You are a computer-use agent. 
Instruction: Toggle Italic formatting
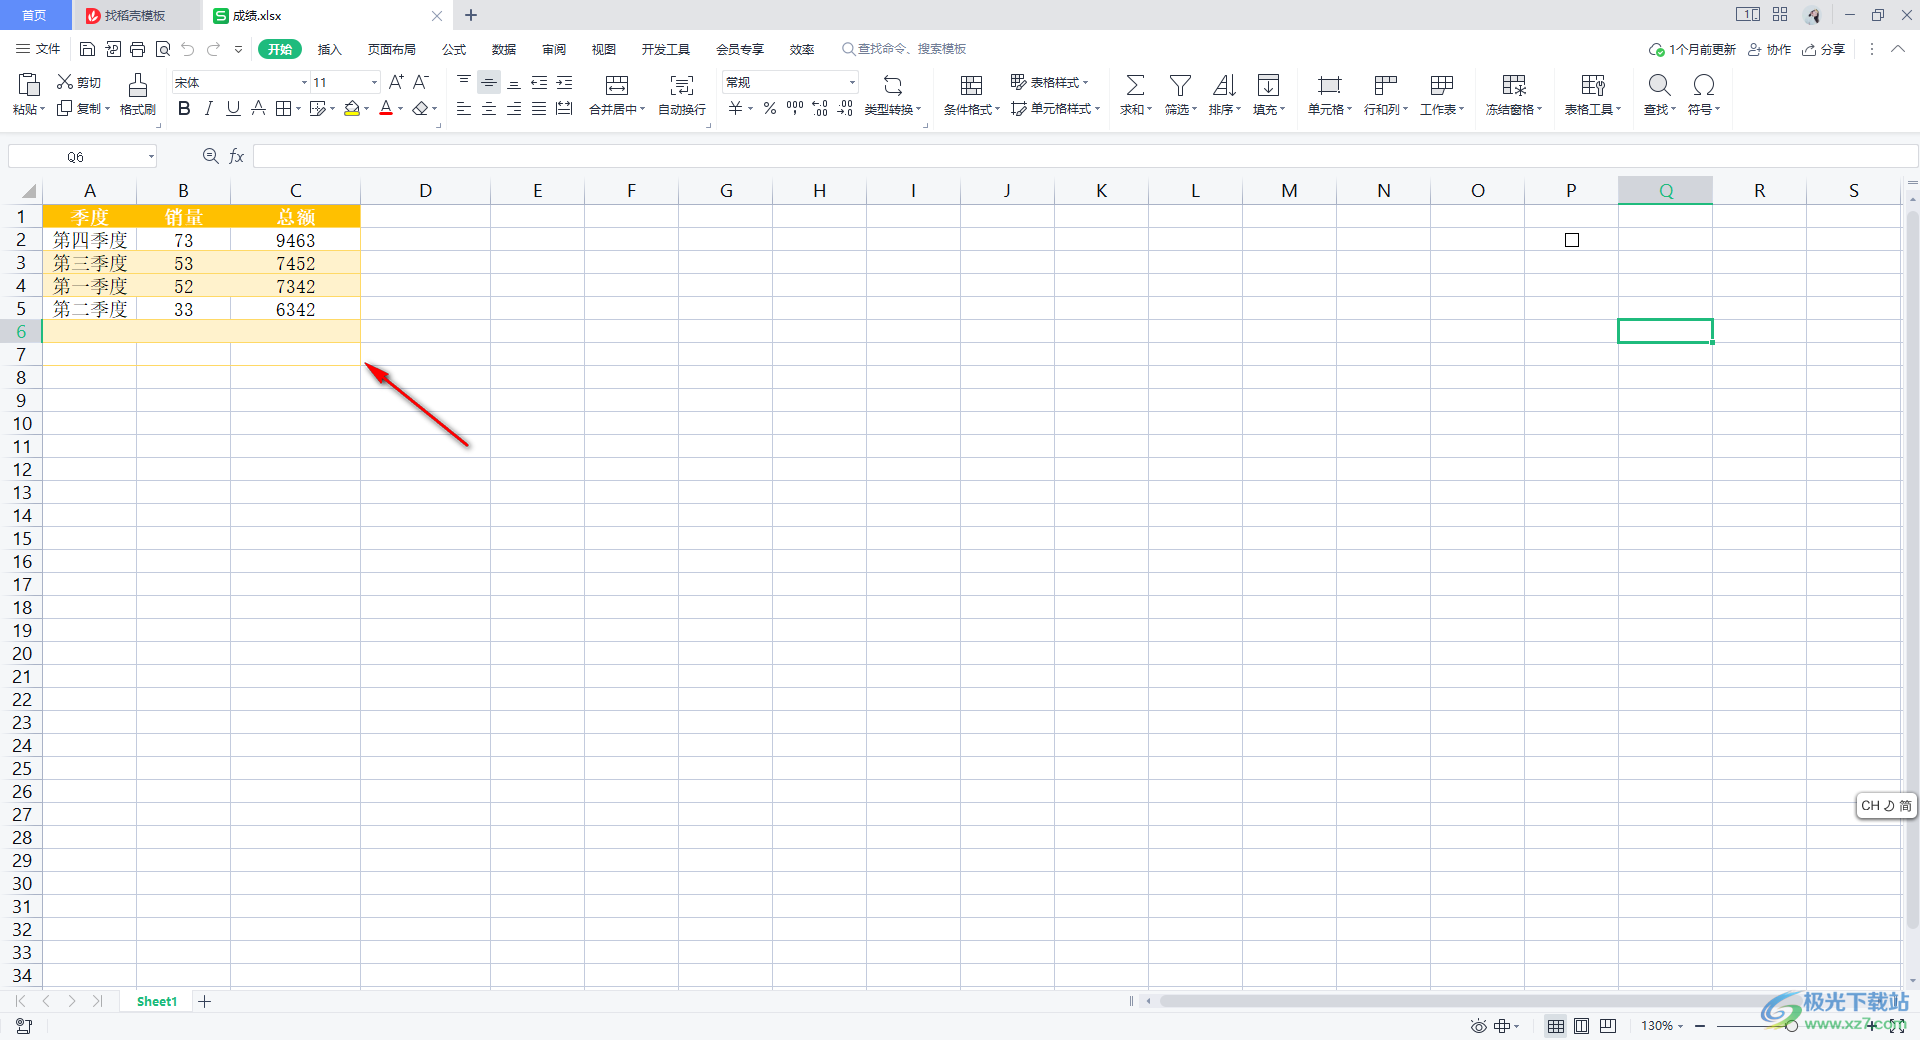208,108
